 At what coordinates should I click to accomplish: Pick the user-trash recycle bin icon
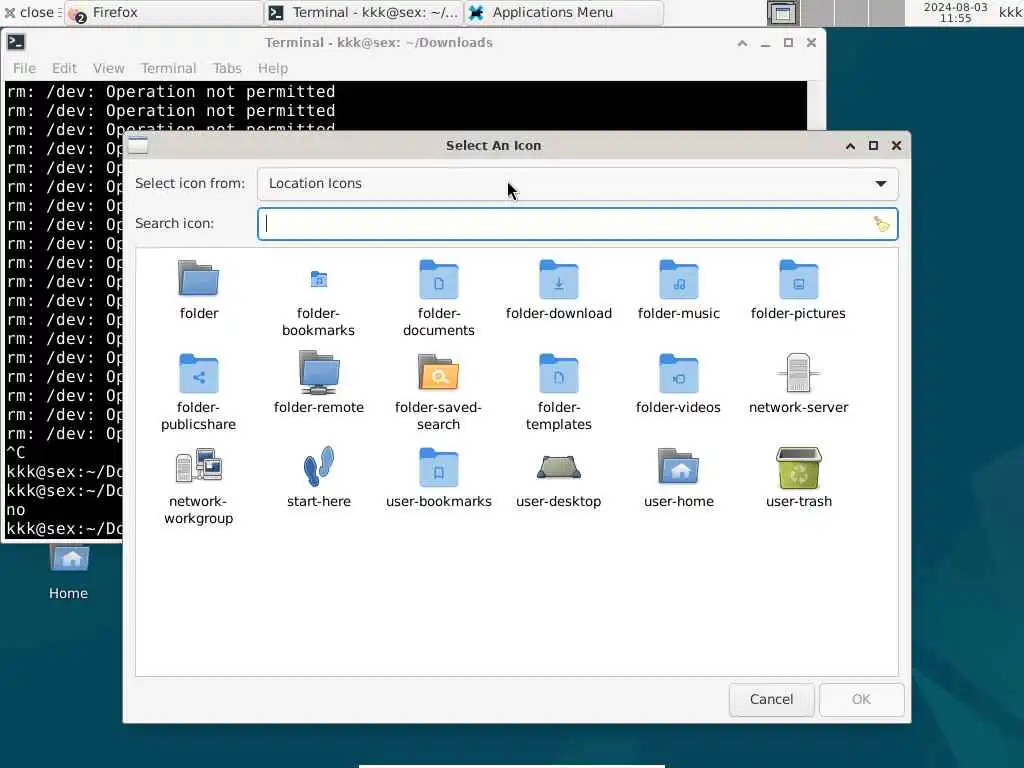click(798, 467)
